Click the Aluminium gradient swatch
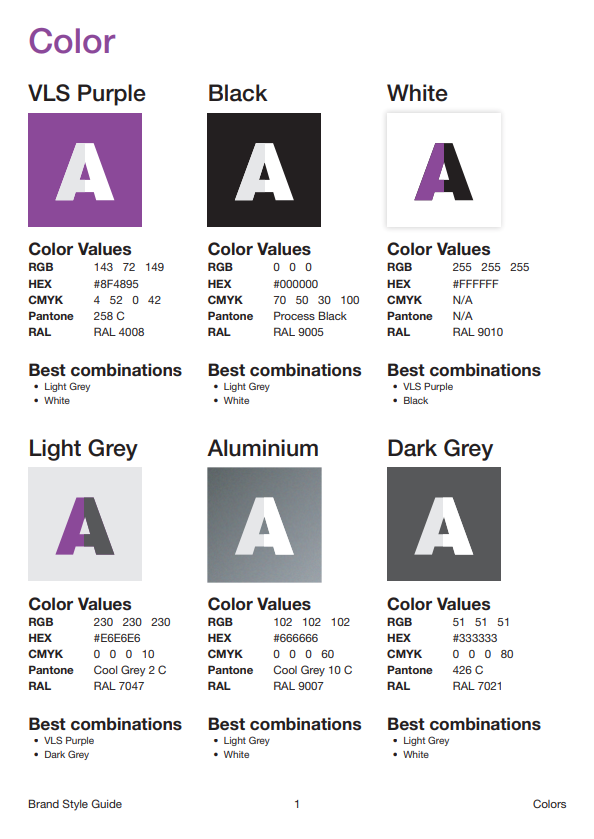Image resolution: width=594 pixels, height=839 pixels. pos(264,524)
